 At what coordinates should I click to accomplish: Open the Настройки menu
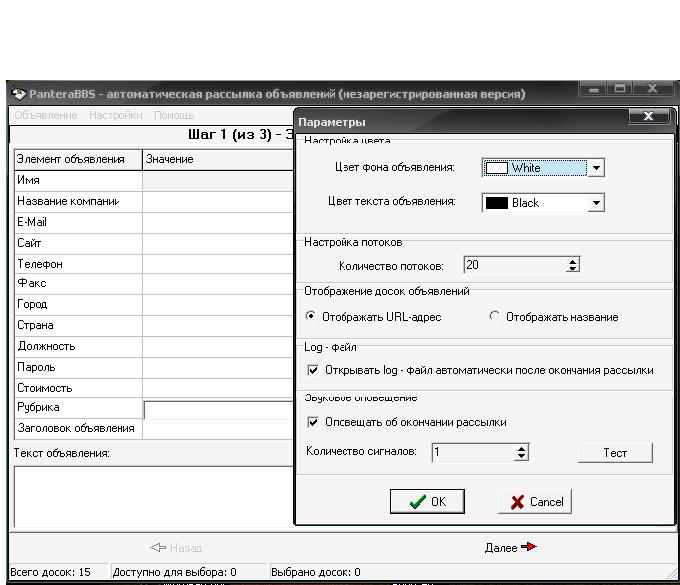pyautogui.click(x=116, y=115)
